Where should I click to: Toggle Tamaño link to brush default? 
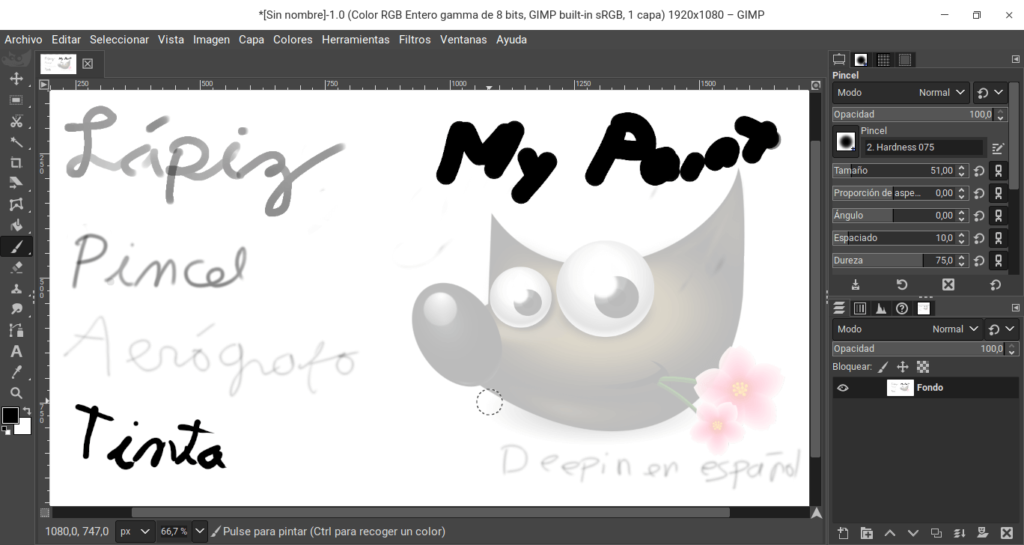click(998, 171)
